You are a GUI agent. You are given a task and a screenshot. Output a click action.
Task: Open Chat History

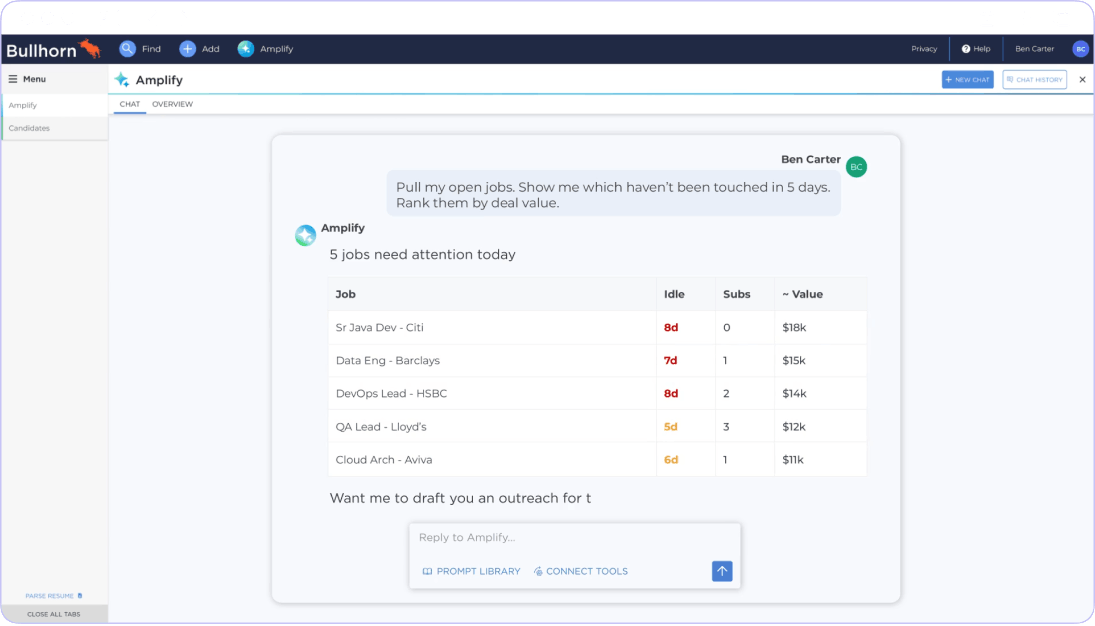click(x=1034, y=80)
